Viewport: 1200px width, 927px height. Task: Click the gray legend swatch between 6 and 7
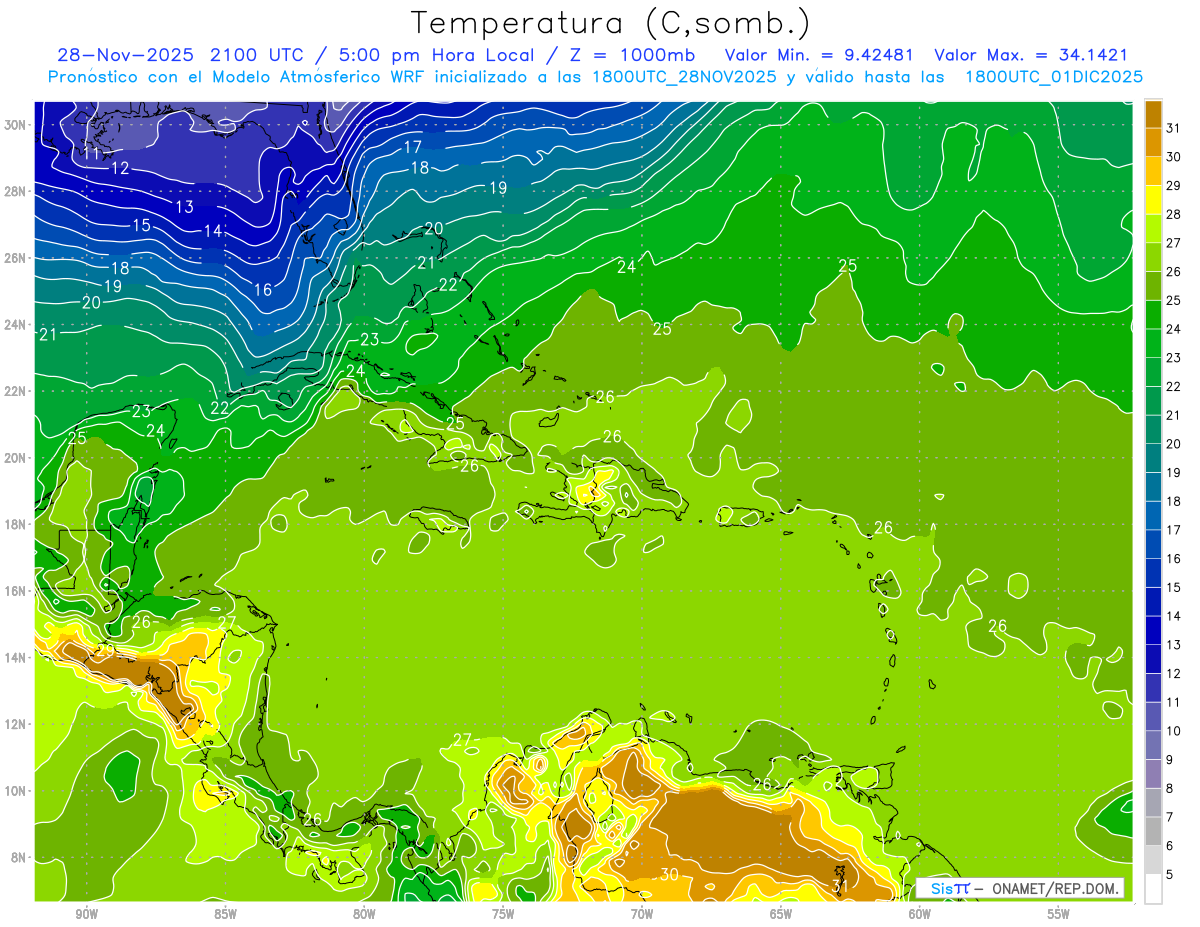tap(1153, 832)
